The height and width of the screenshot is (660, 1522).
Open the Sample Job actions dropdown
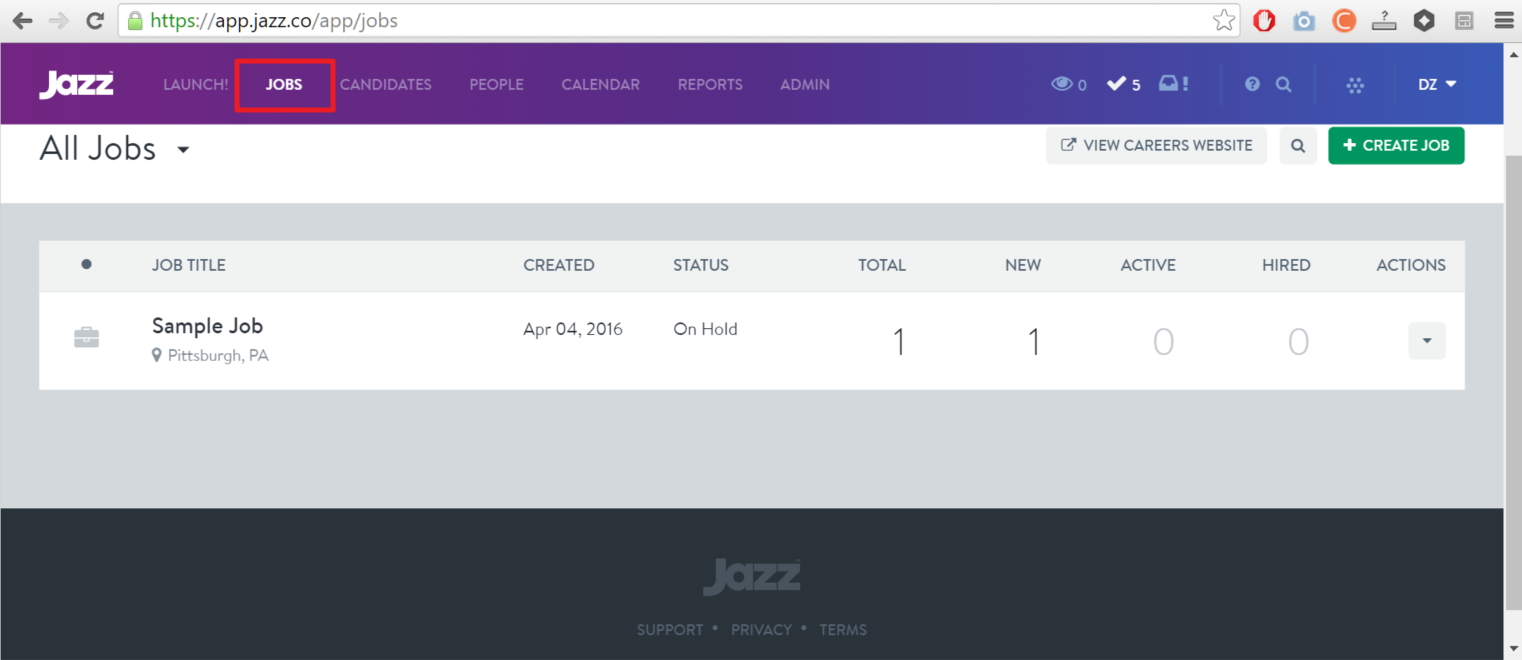coord(1426,341)
